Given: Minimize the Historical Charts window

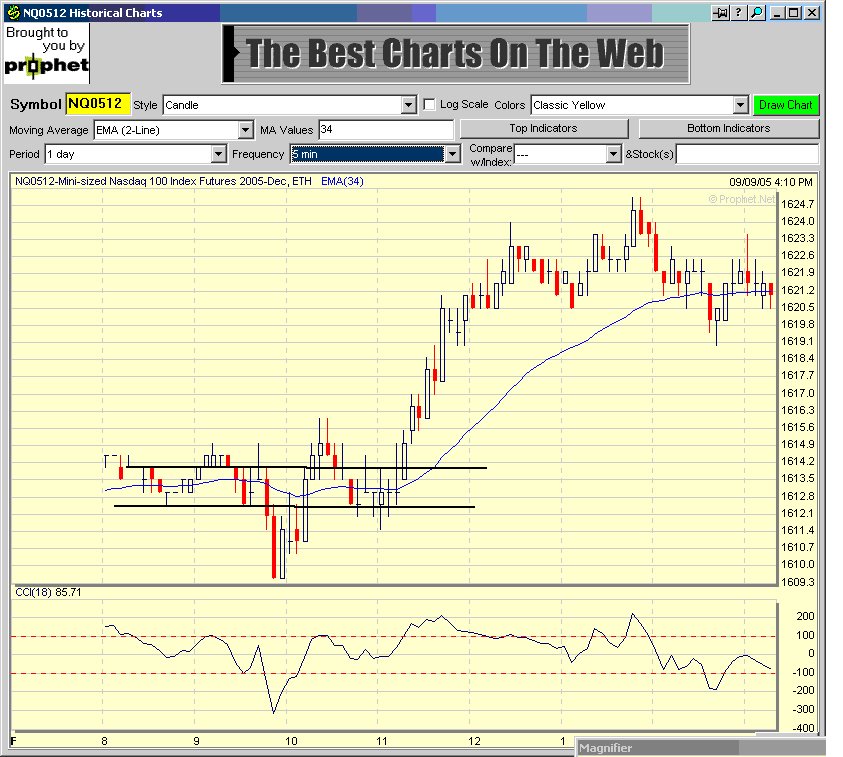Looking at the screenshot, I should [776, 13].
